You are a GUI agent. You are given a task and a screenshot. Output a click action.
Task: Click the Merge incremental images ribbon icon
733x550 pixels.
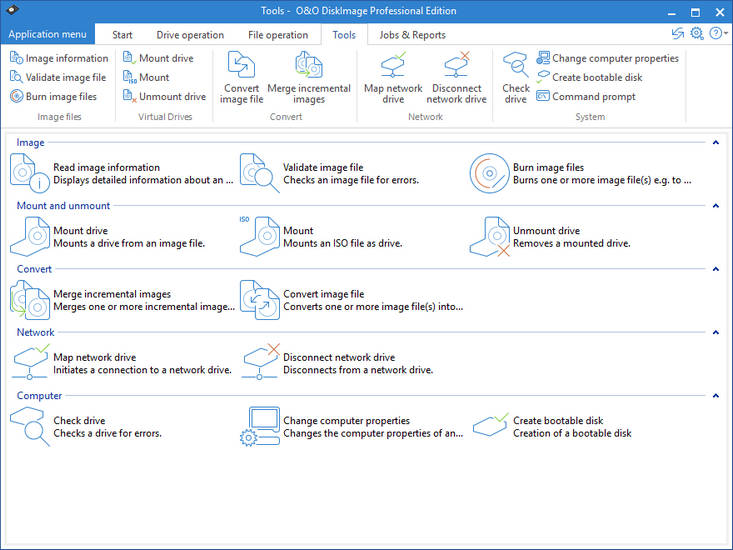pyautogui.click(x=308, y=66)
